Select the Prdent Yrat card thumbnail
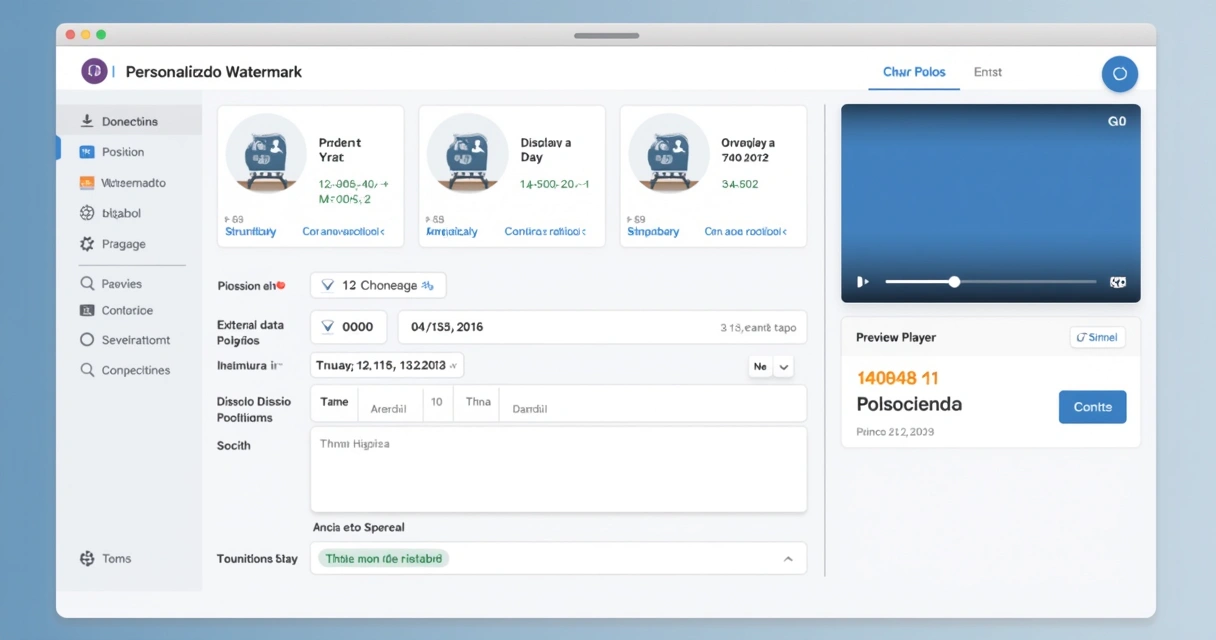1216x640 pixels. 266,153
